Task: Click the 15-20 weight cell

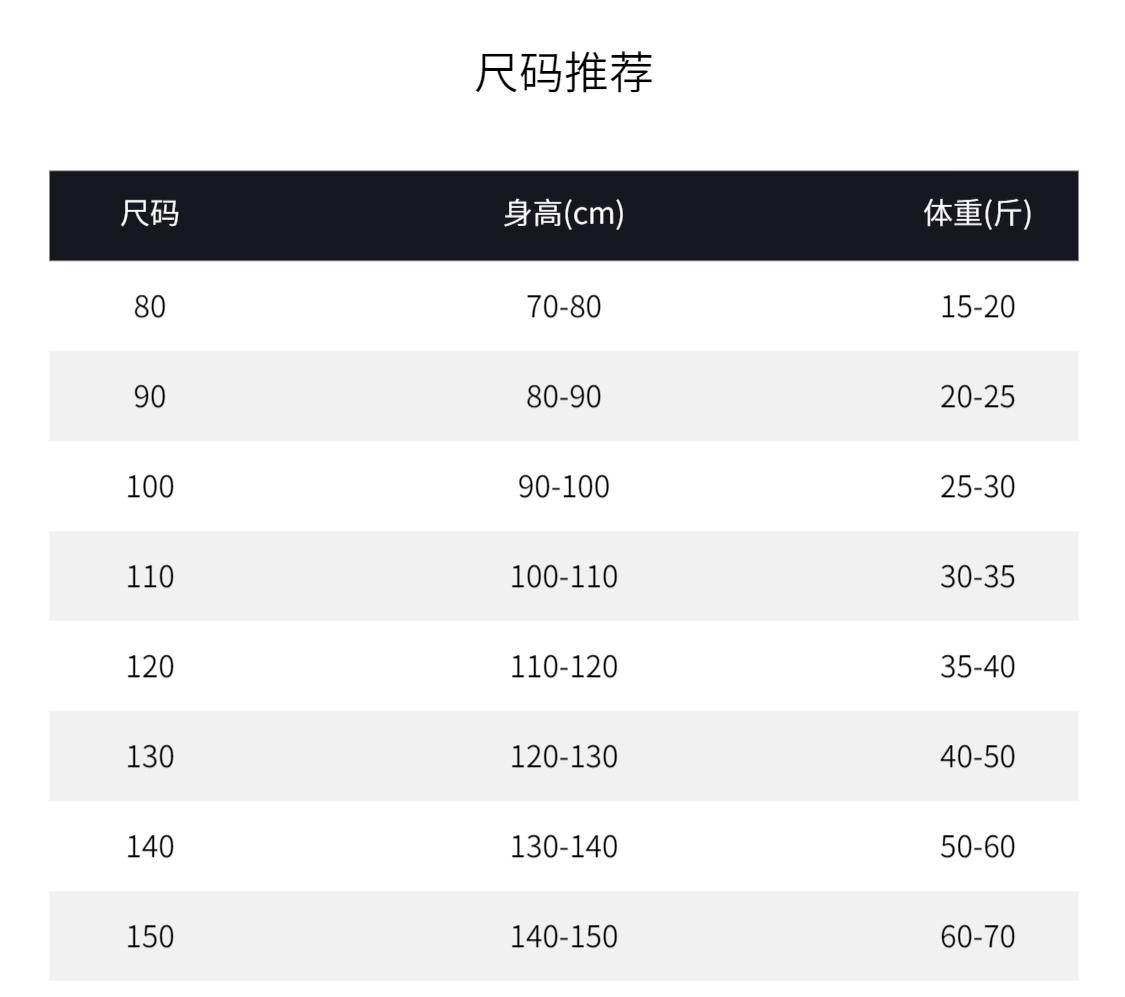Action: (977, 307)
